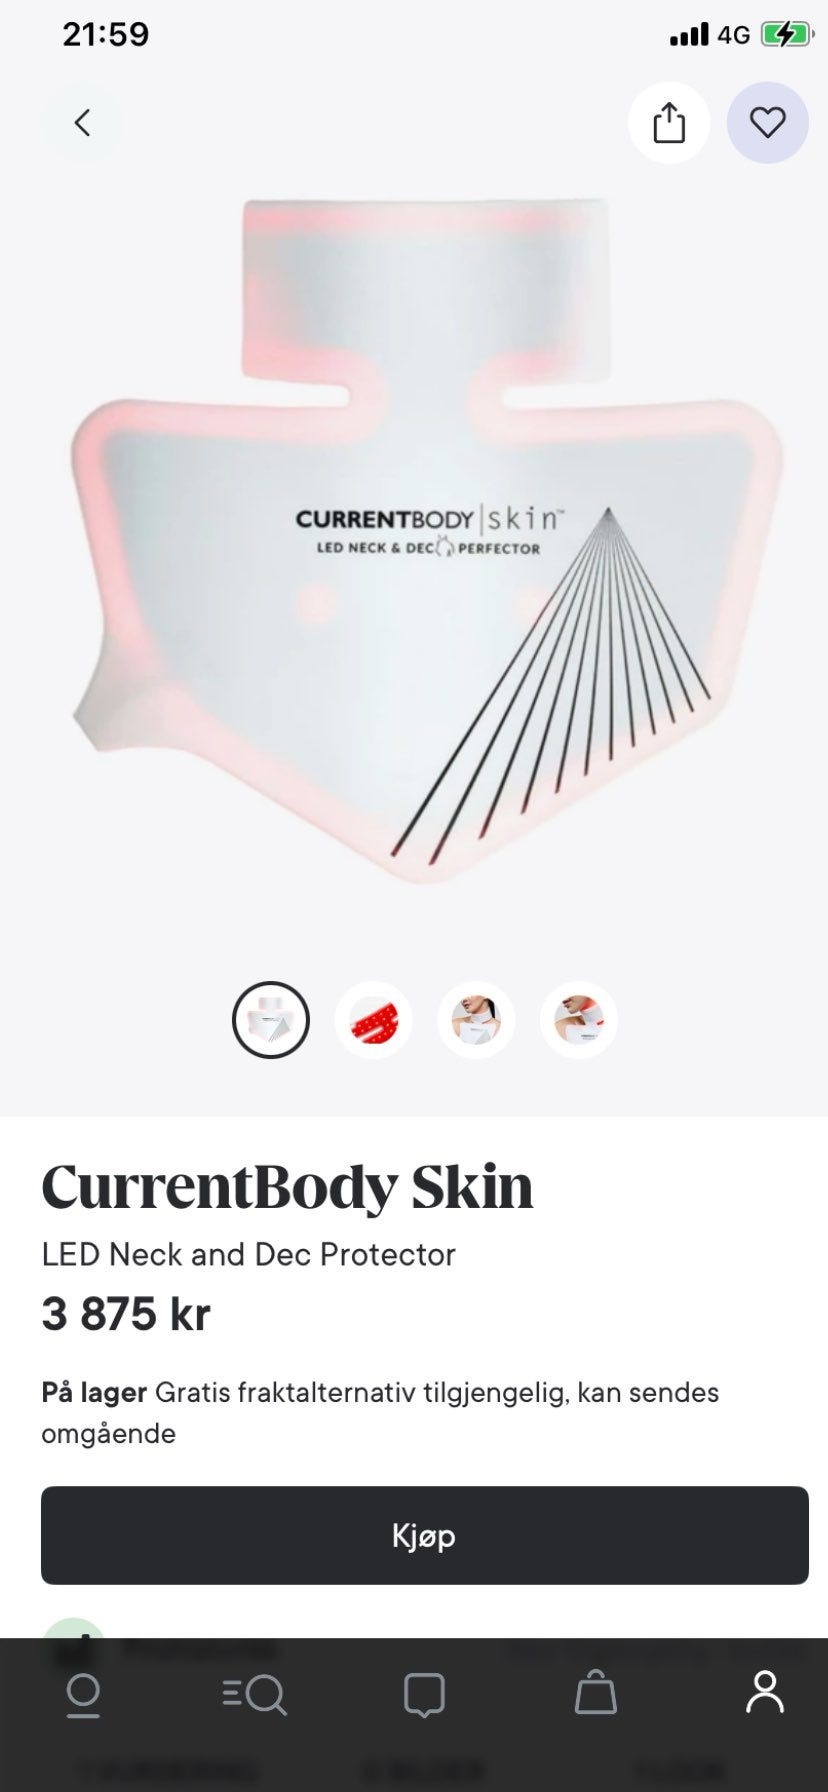Open the profile person tab
The height and width of the screenshot is (1792, 828).
tap(765, 1692)
